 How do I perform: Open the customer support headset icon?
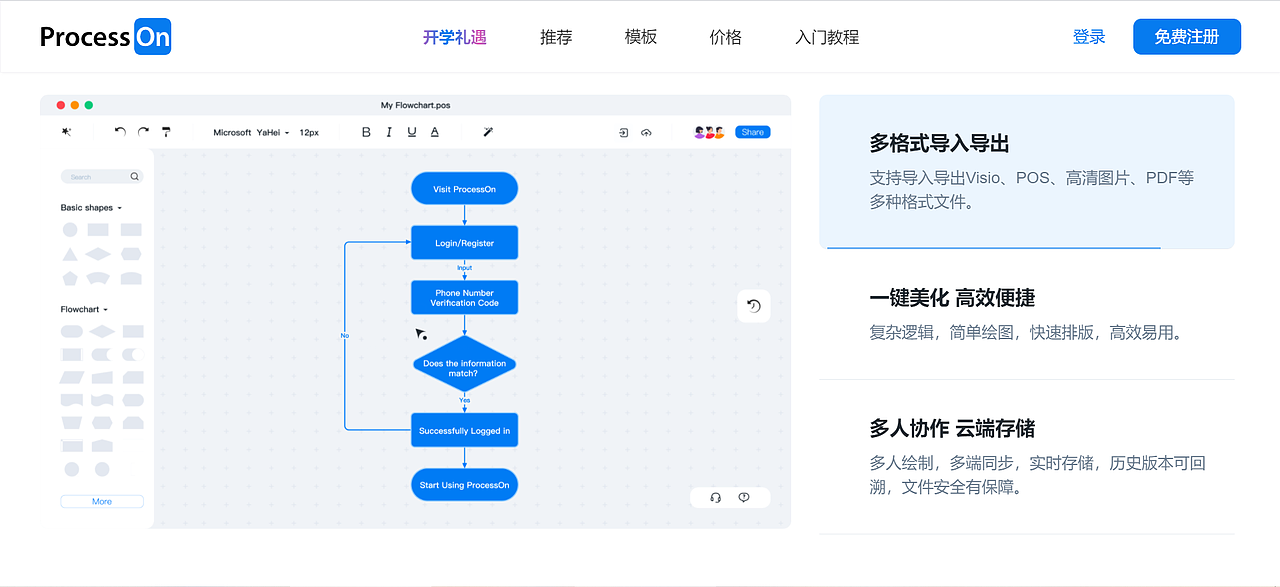point(714,497)
